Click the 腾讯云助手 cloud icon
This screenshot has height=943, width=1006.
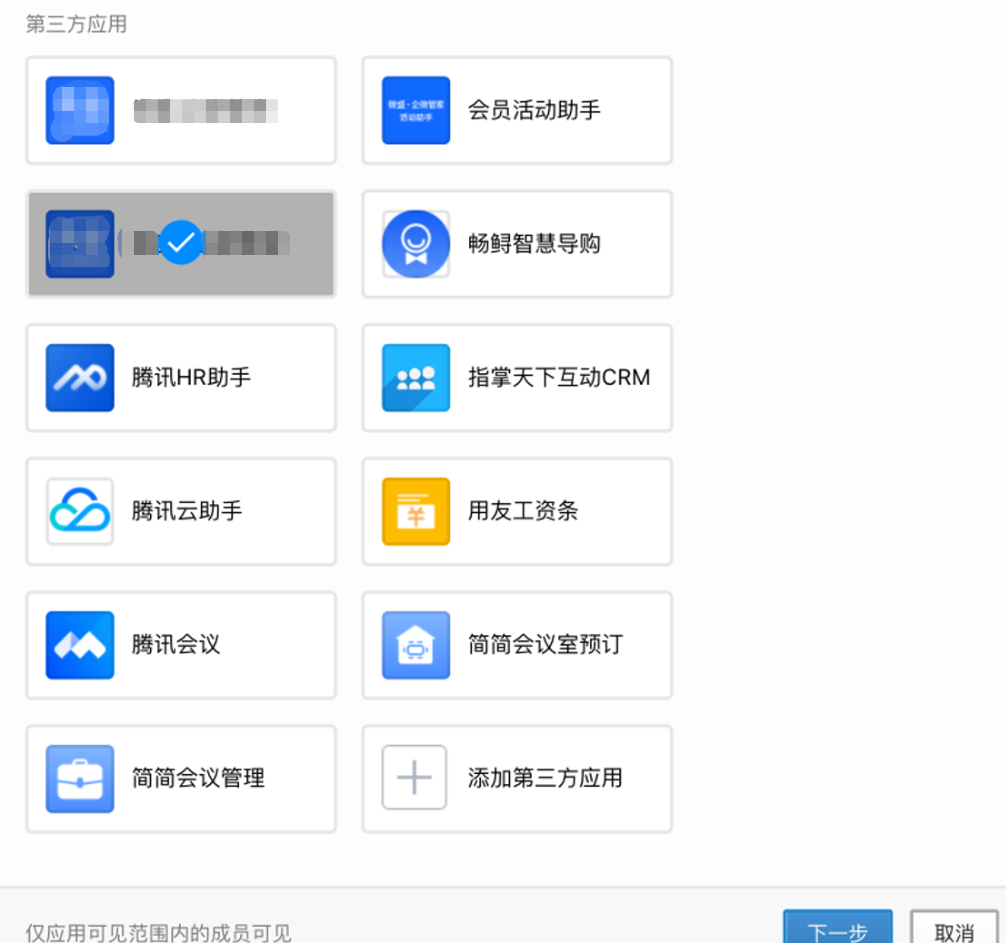80,511
